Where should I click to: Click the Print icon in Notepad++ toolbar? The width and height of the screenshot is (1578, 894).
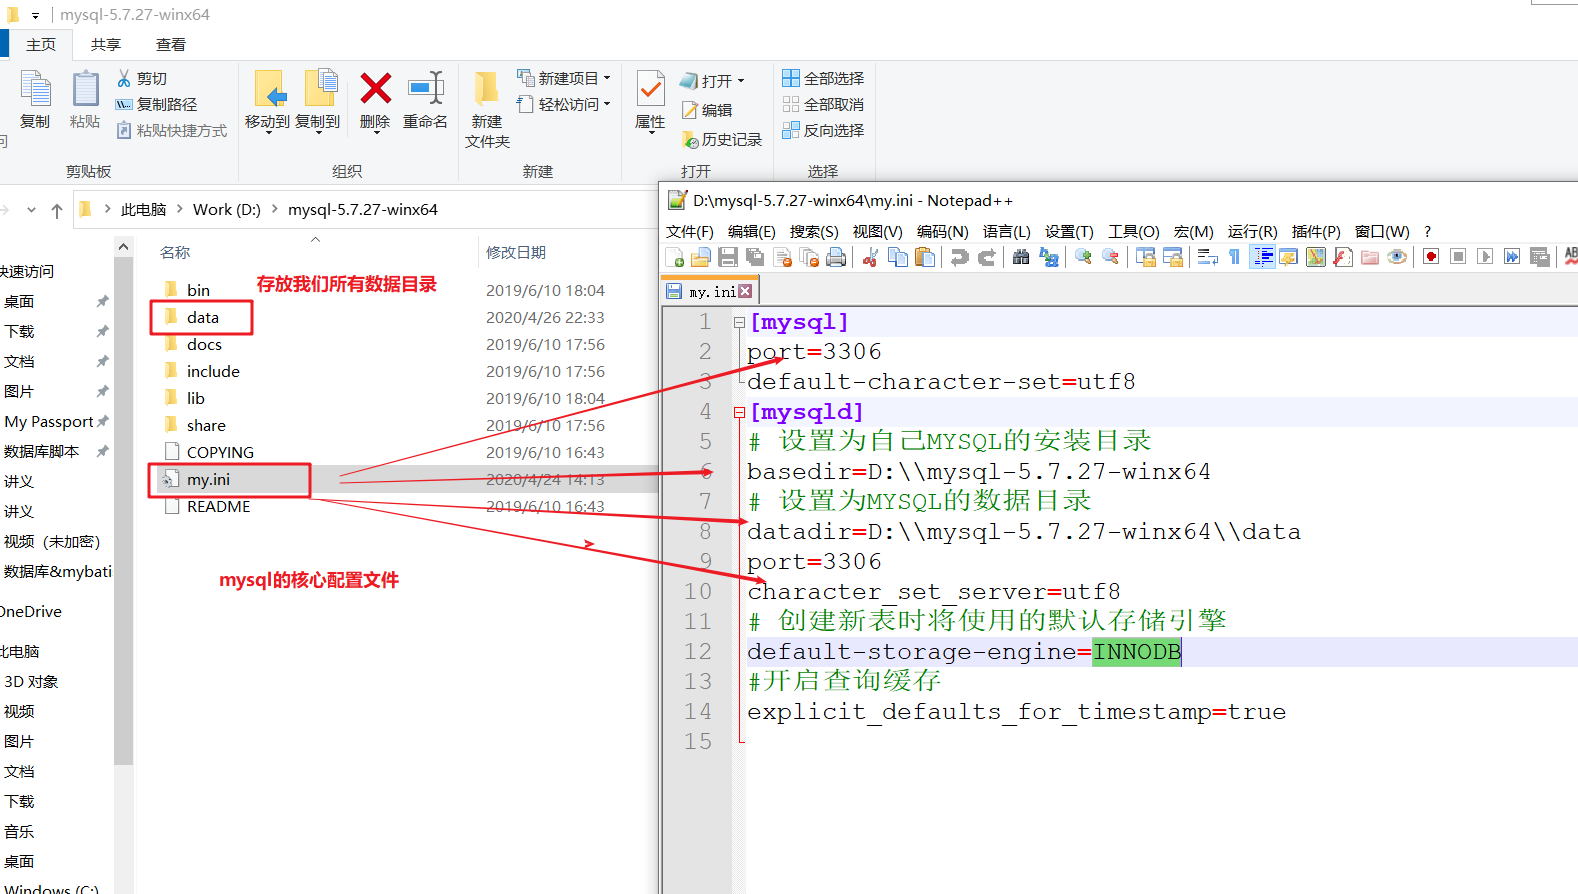coord(836,258)
